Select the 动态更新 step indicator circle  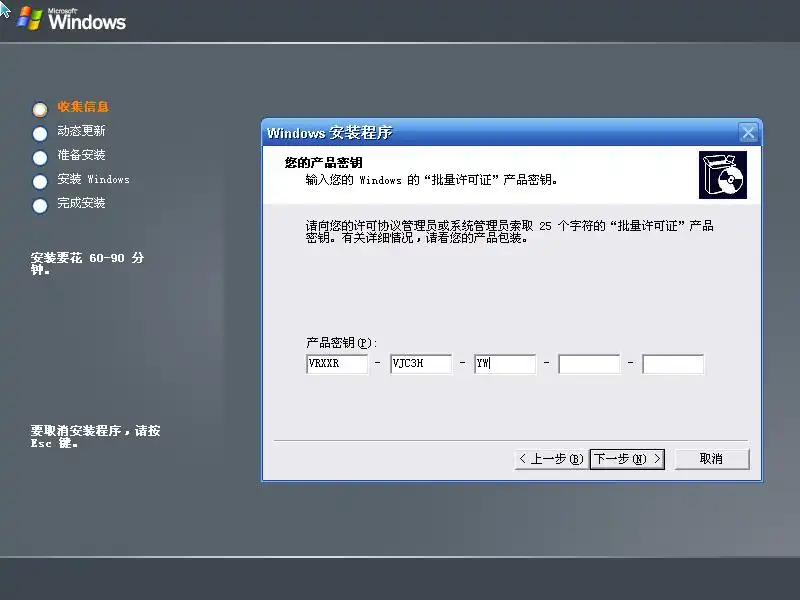coord(40,134)
